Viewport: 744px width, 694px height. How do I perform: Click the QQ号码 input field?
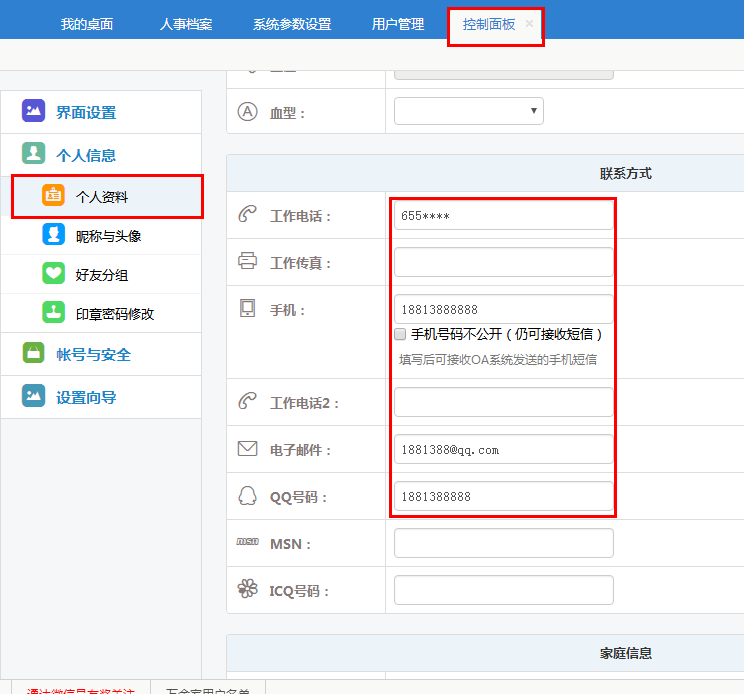503,496
